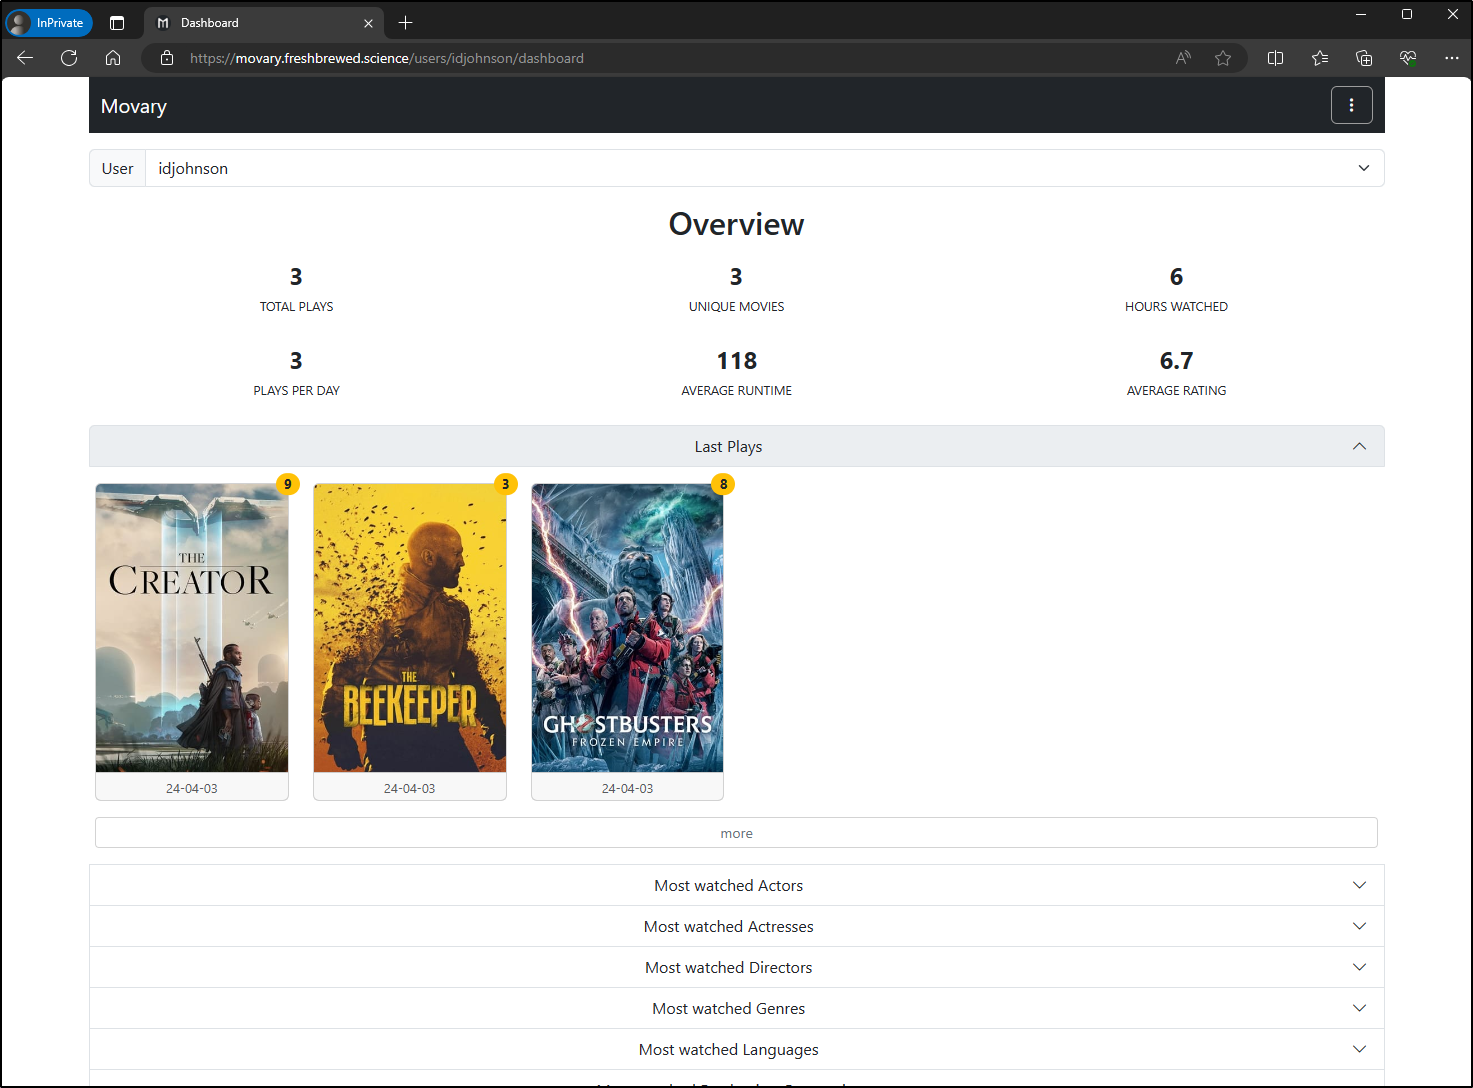Click the InPrivate profile badge
This screenshot has width=1473, height=1088.
[49, 23]
